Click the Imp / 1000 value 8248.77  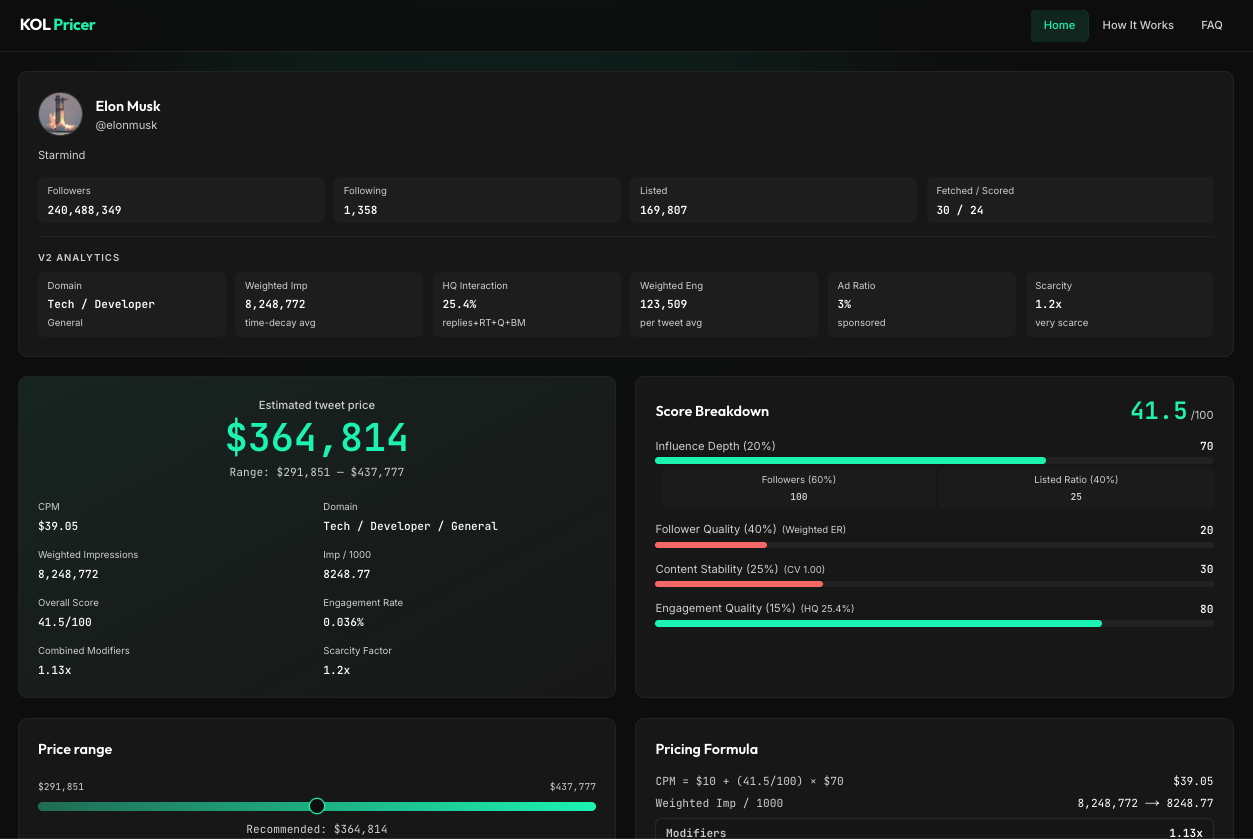click(347, 574)
